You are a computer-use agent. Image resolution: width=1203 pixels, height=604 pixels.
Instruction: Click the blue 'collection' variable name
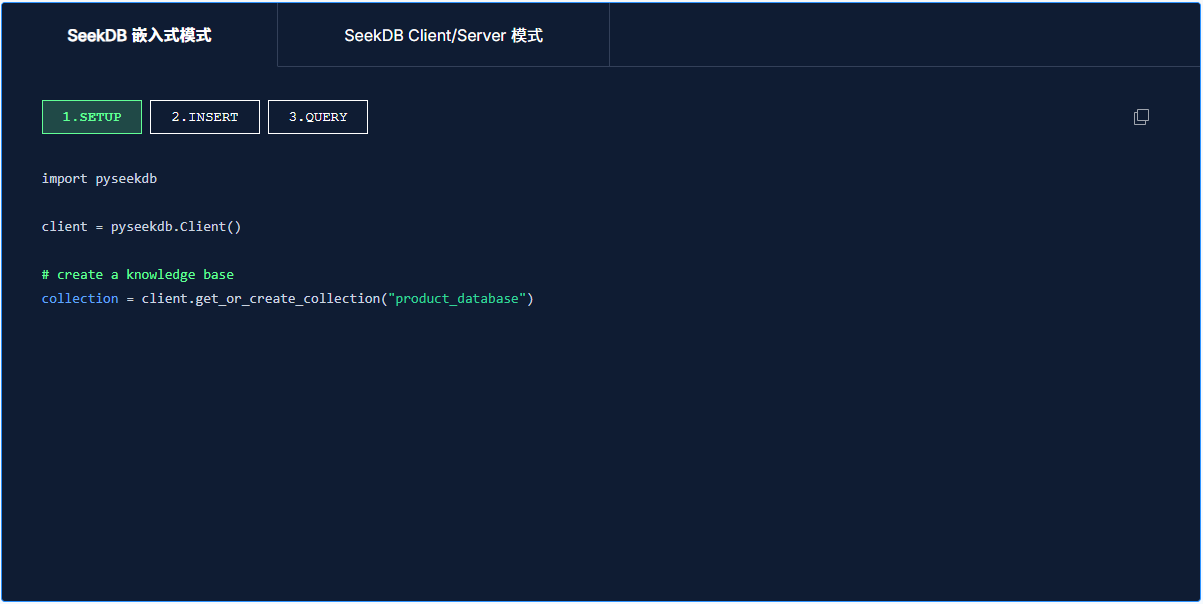(80, 299)
